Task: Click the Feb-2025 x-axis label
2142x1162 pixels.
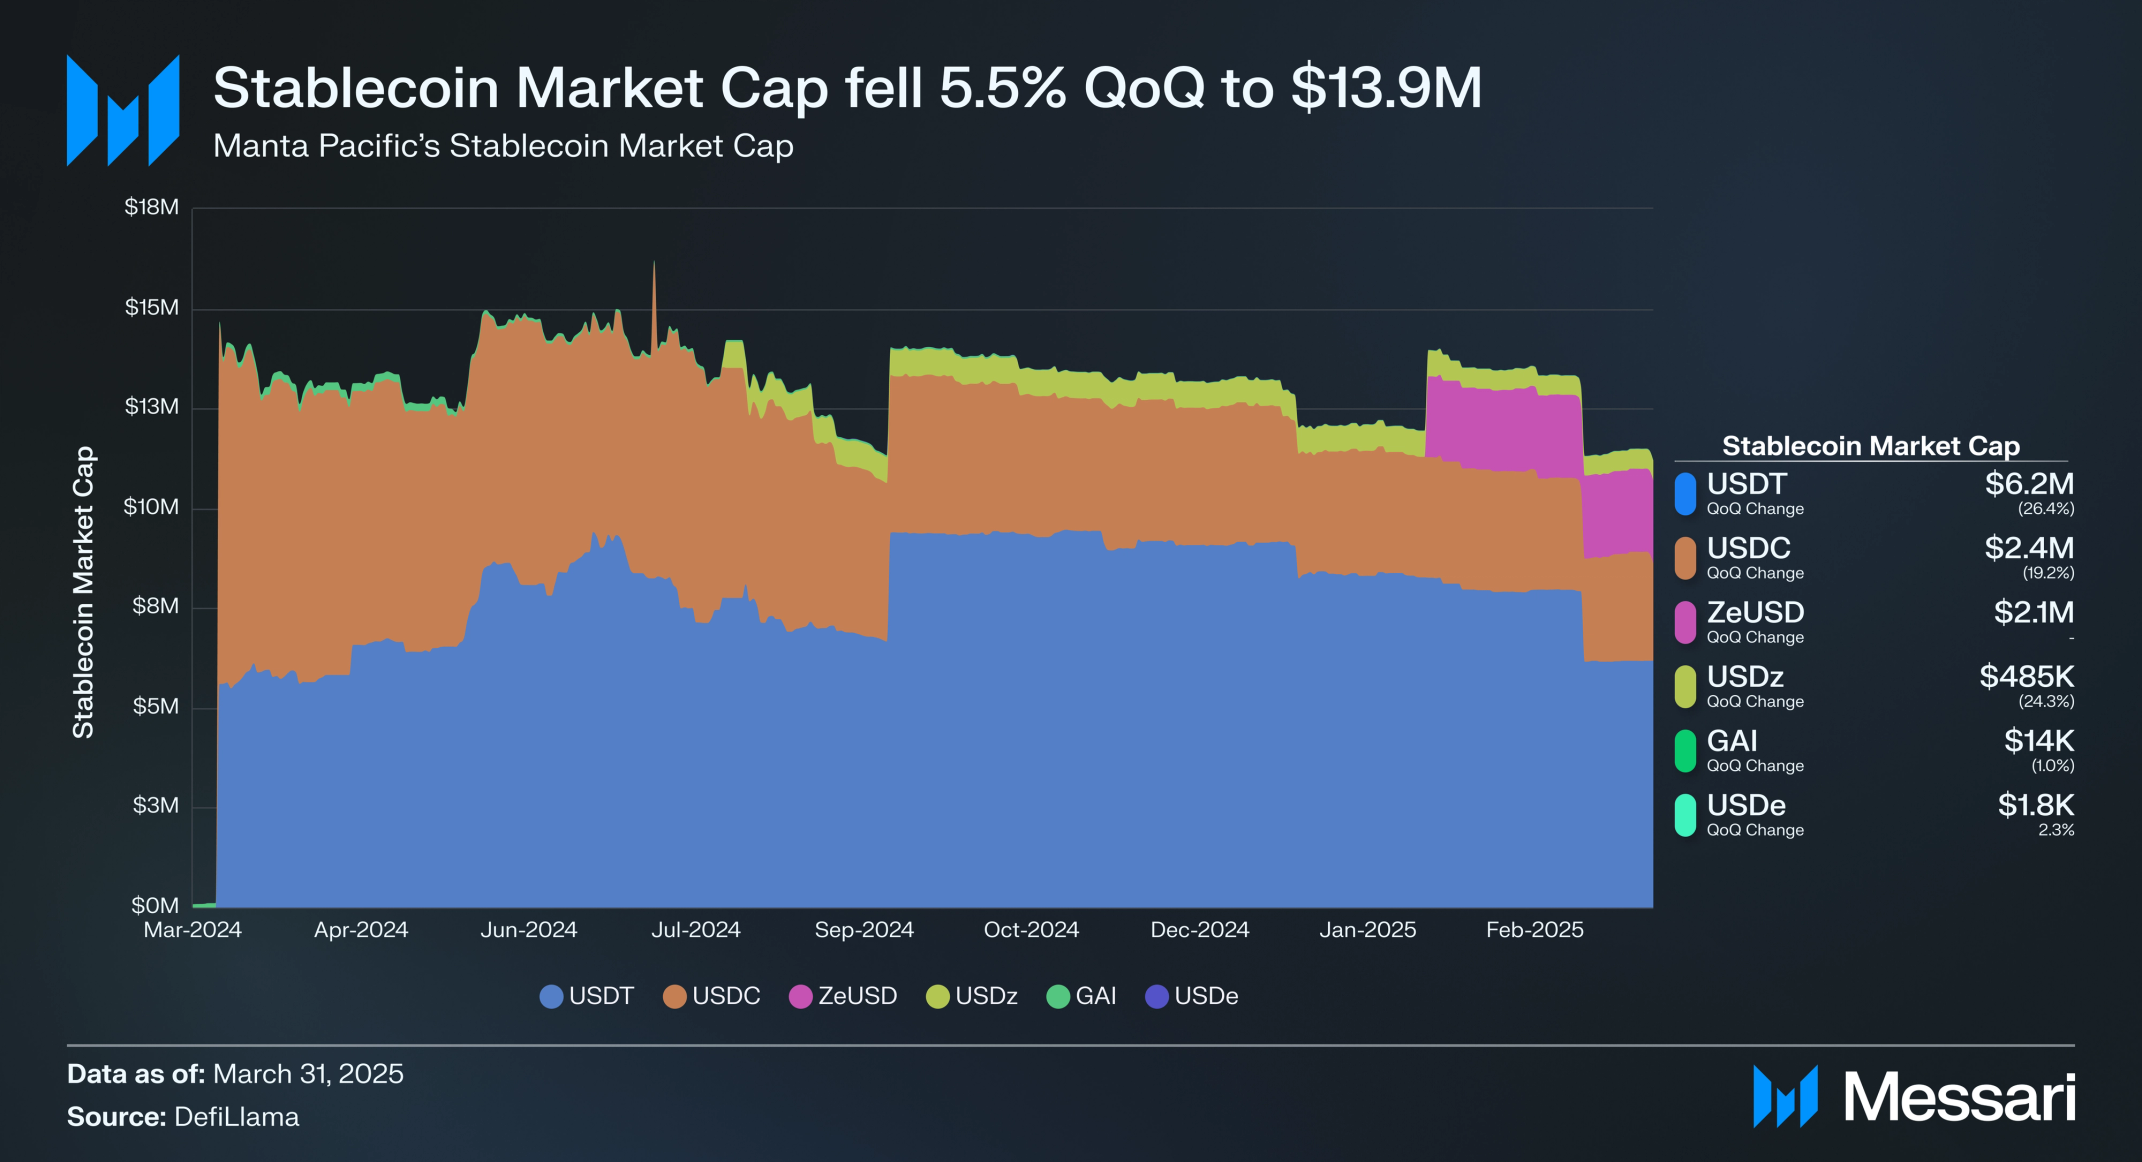Action: tap(1535, 930)
